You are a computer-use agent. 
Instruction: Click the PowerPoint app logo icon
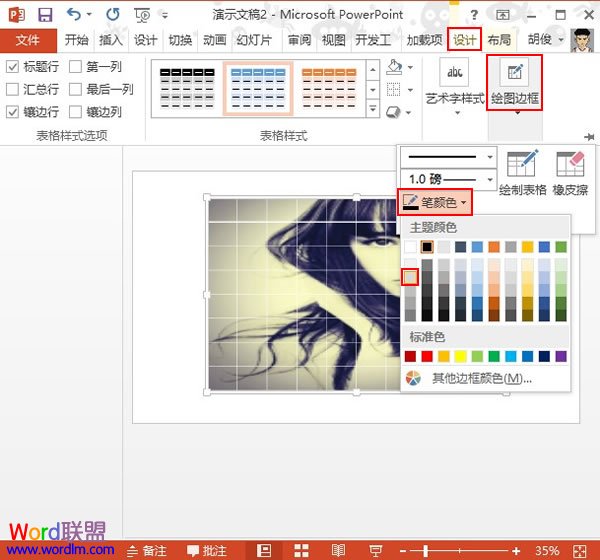point(16,15)
